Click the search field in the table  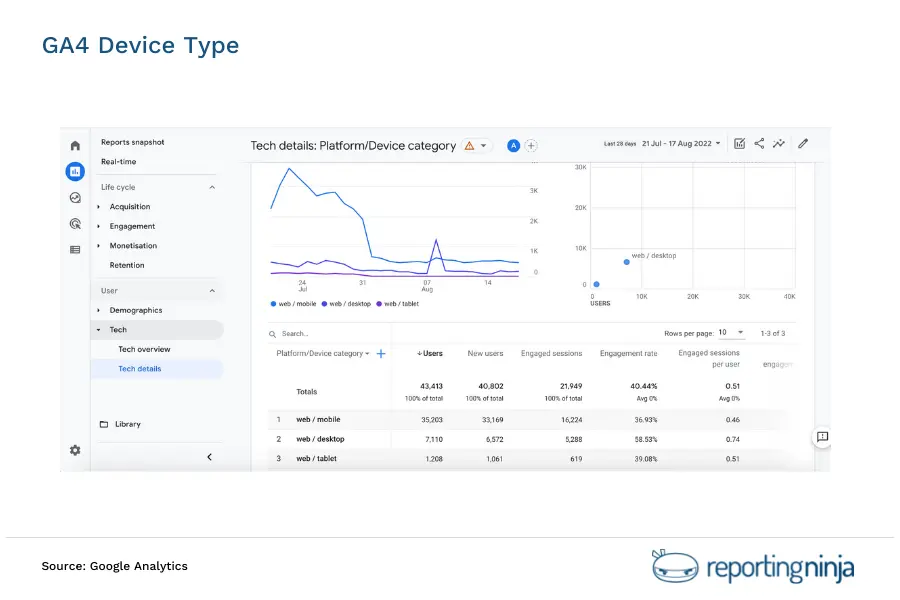pyautogui.click(x=330, y=334)
